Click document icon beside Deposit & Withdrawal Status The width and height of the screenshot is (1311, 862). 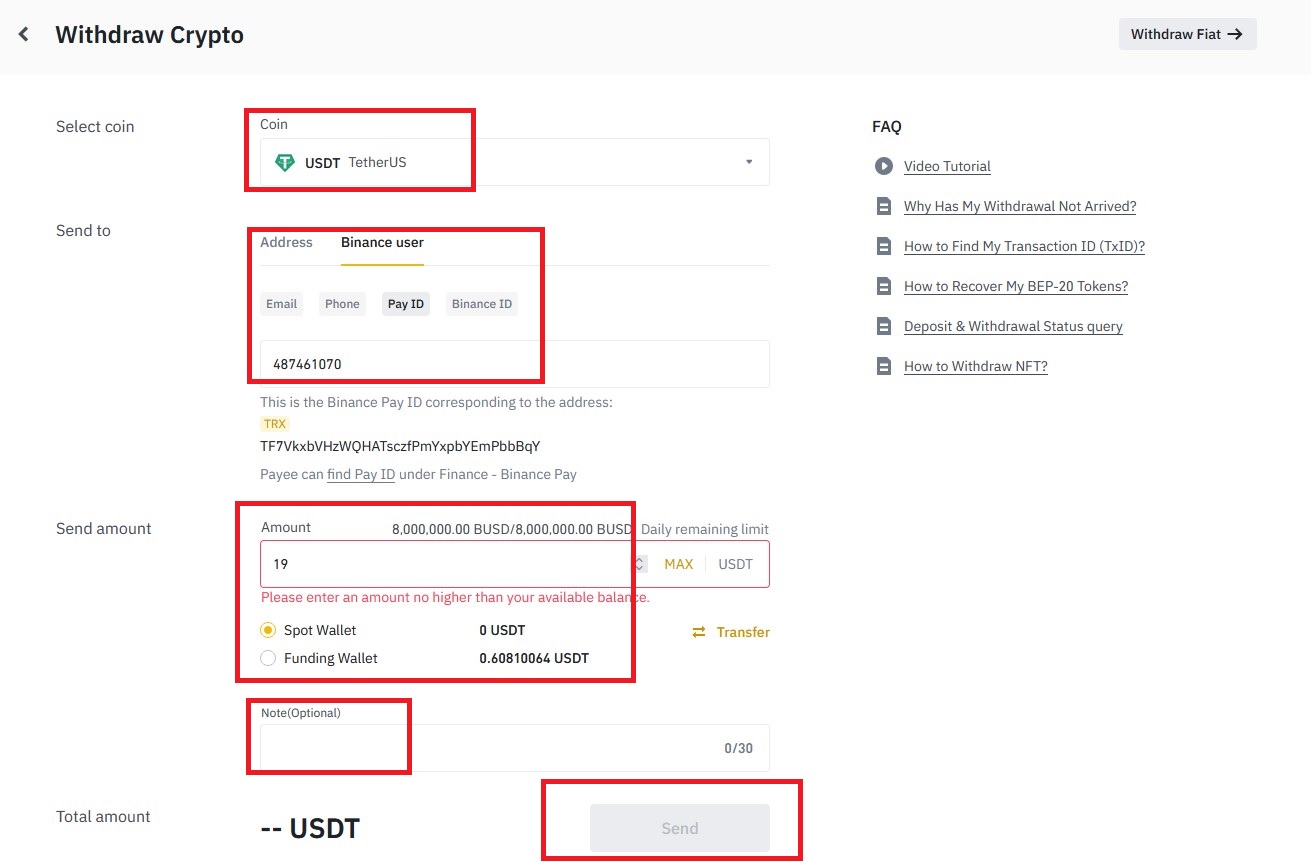(x=884, y=326)
